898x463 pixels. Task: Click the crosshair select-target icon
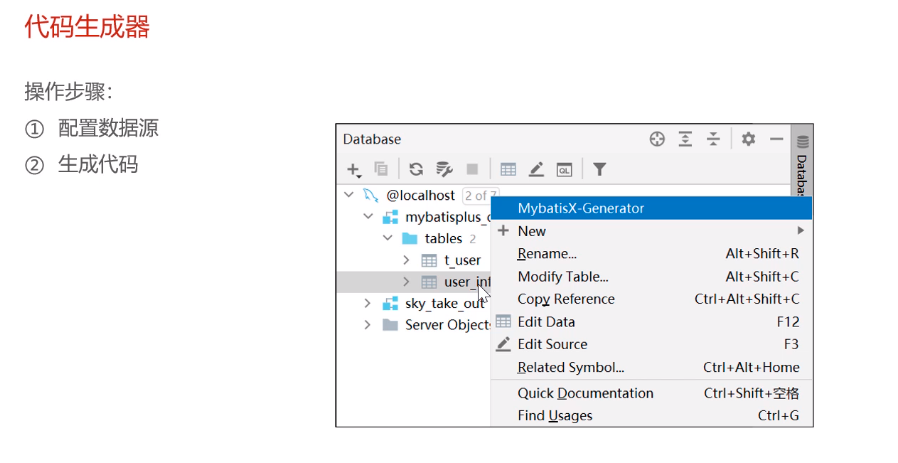pos(657,139)
